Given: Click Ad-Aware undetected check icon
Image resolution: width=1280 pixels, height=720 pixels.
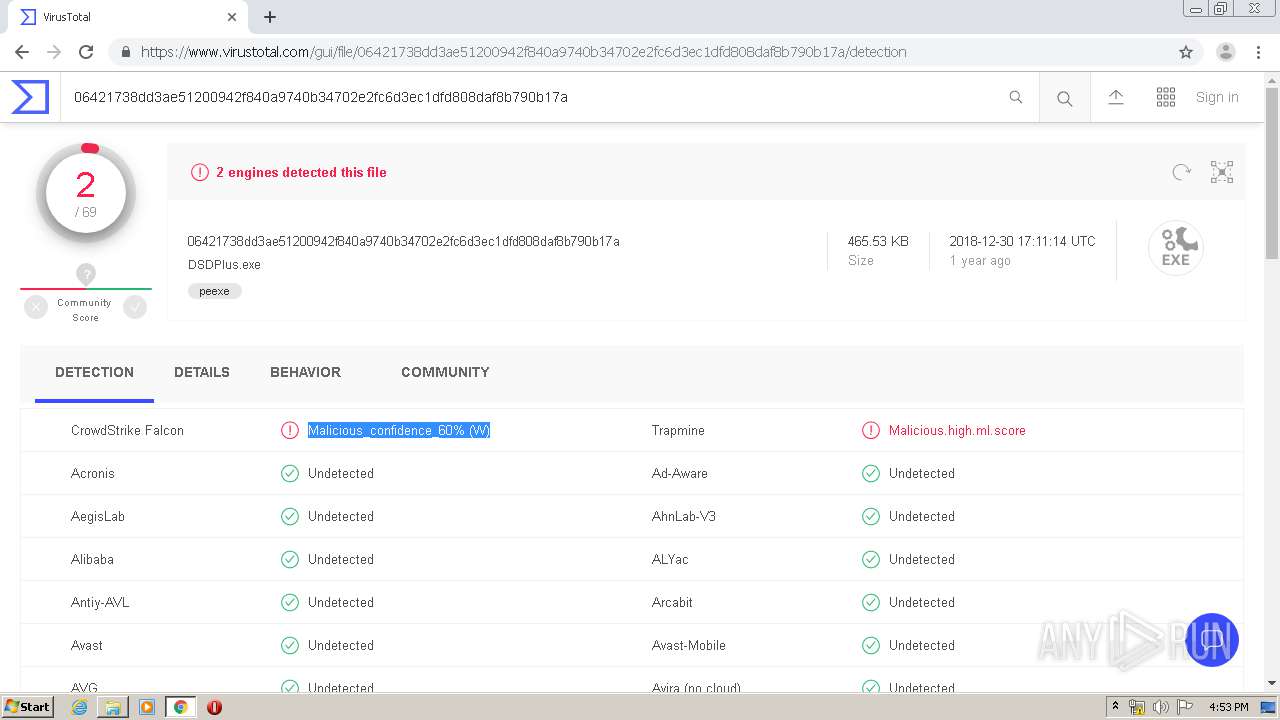Looking at the screenshot, I should click(871, 473).
